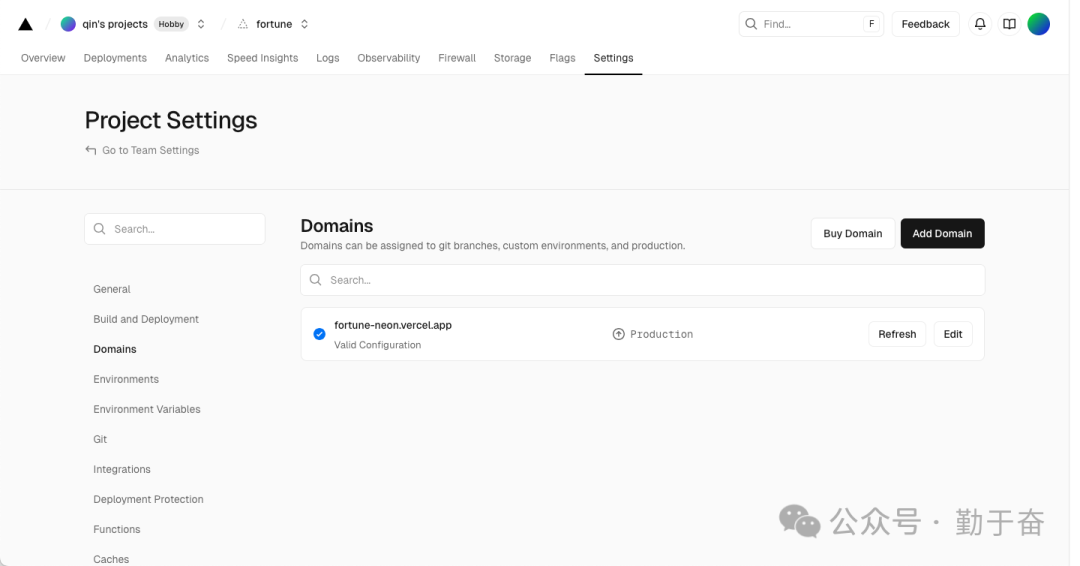Click the Feedback button
Viewport: 1080px width, 566px height.
tap(925, 24)
